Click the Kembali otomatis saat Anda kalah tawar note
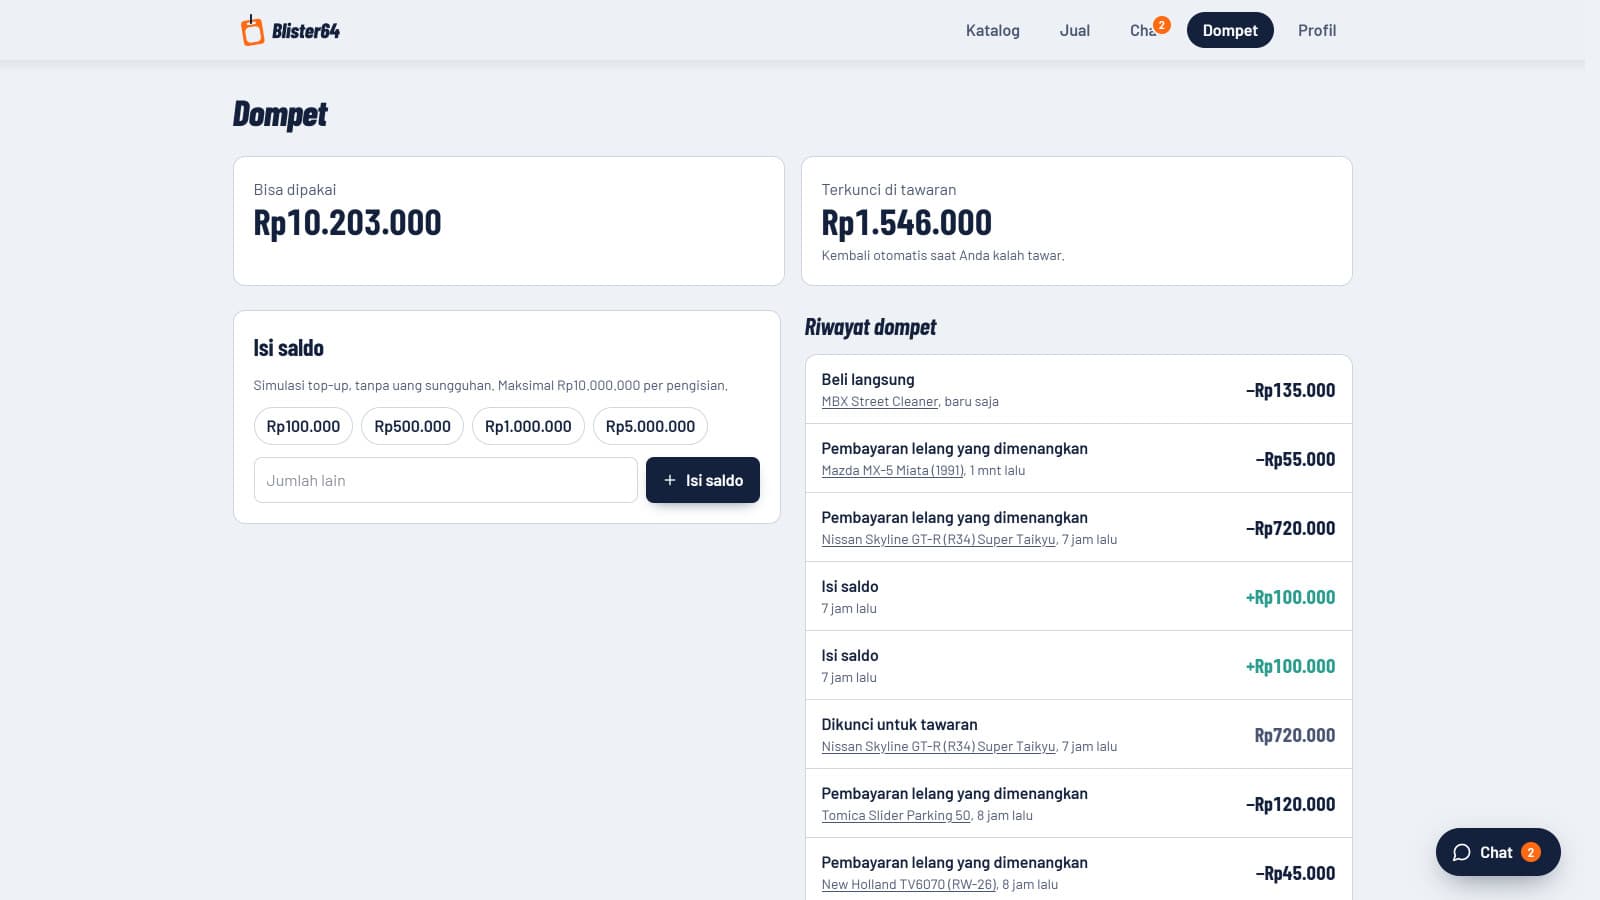Image resolution: width=1600 pixels, height=900 pixels. click(943, 256)
